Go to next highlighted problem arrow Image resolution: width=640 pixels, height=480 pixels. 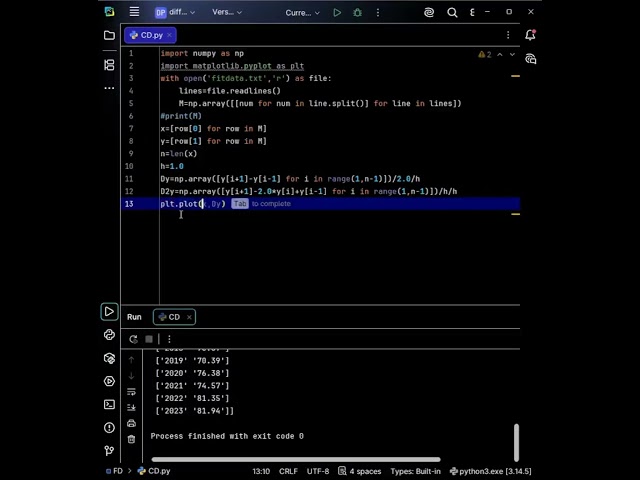512,54
